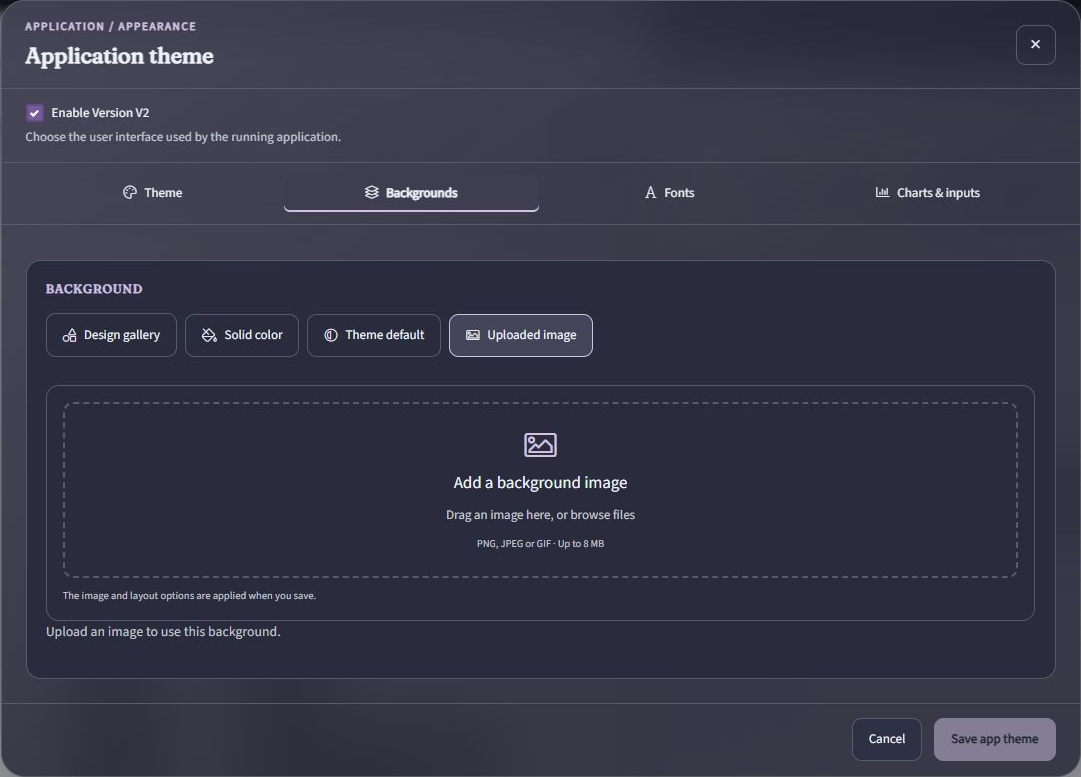Click the 'PNG, JPEG or GIF' format note
1081x777 pixels.
(x=540, y=543)
